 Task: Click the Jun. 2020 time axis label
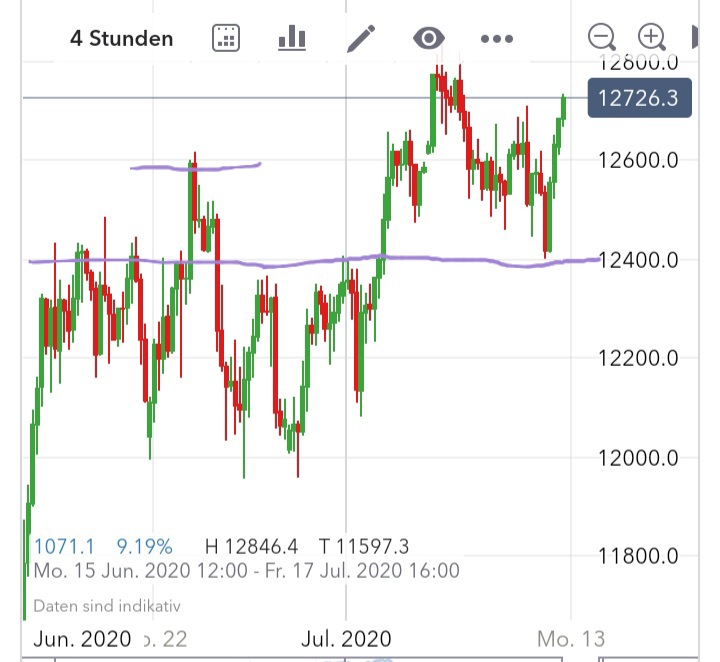click(80, 638)
